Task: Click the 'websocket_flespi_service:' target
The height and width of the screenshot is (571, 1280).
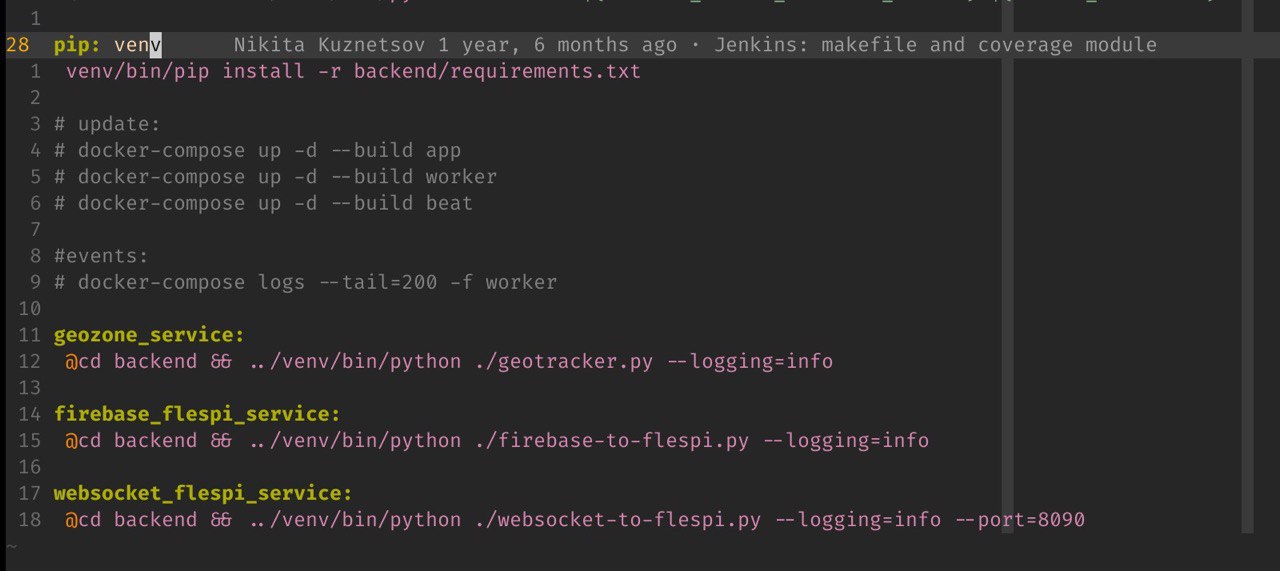Action: click(x=203, y=493)
